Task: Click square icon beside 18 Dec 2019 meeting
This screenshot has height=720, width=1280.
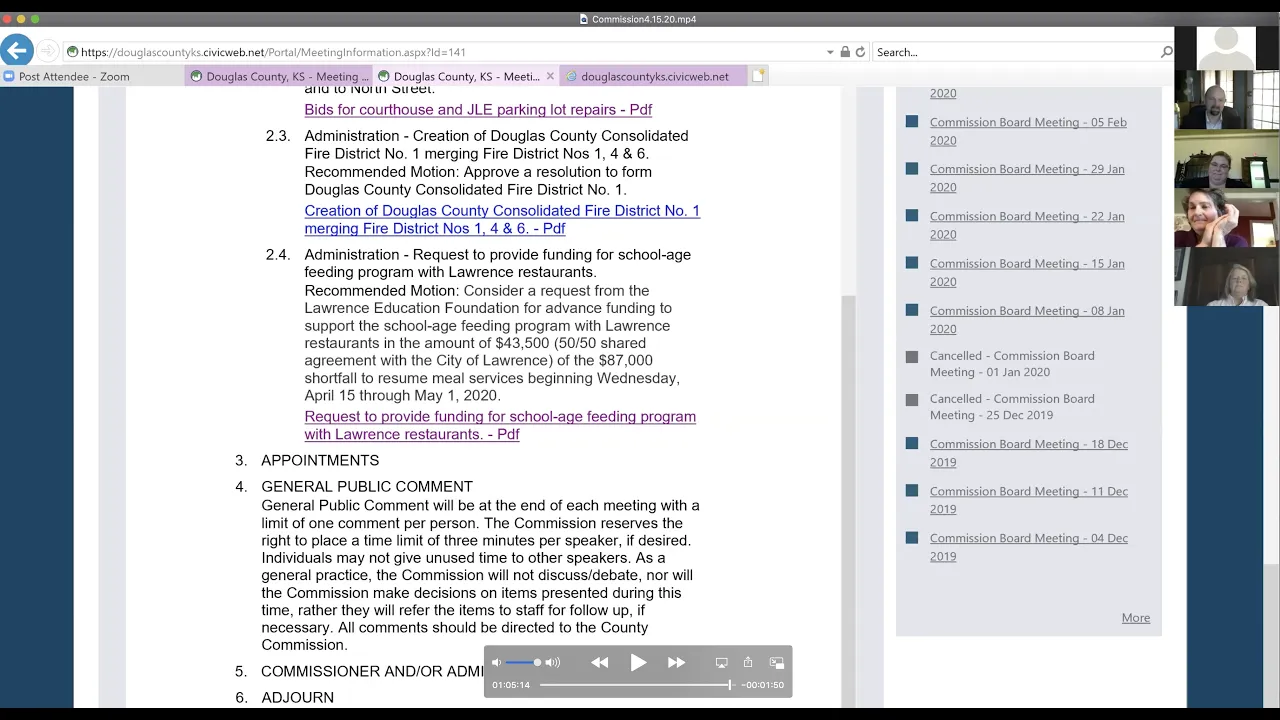Action: (912, 443)
